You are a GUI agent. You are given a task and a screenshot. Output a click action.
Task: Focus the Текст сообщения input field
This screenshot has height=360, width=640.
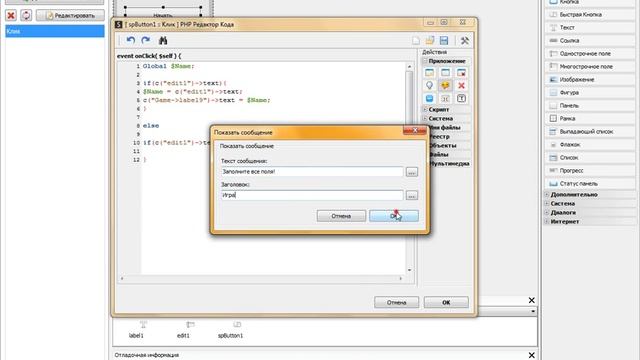pyautogui.click(x=312, y=172)
